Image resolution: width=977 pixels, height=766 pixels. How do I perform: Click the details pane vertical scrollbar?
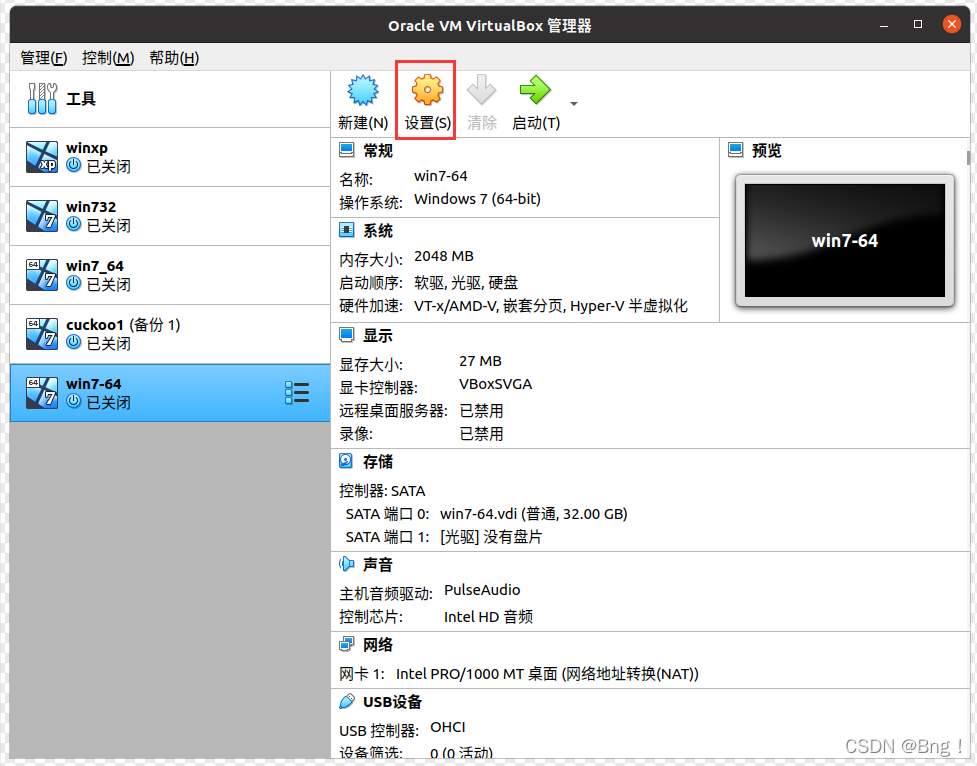pos(968,158)
